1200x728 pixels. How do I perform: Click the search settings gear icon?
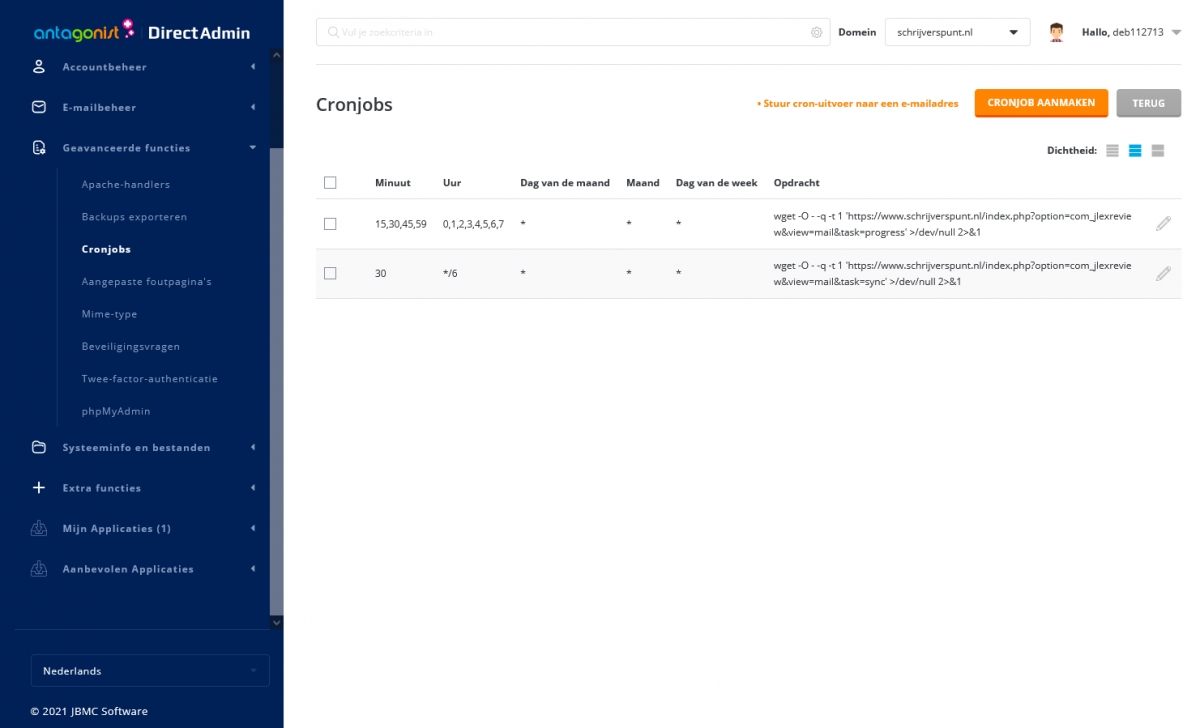[816, 32]
